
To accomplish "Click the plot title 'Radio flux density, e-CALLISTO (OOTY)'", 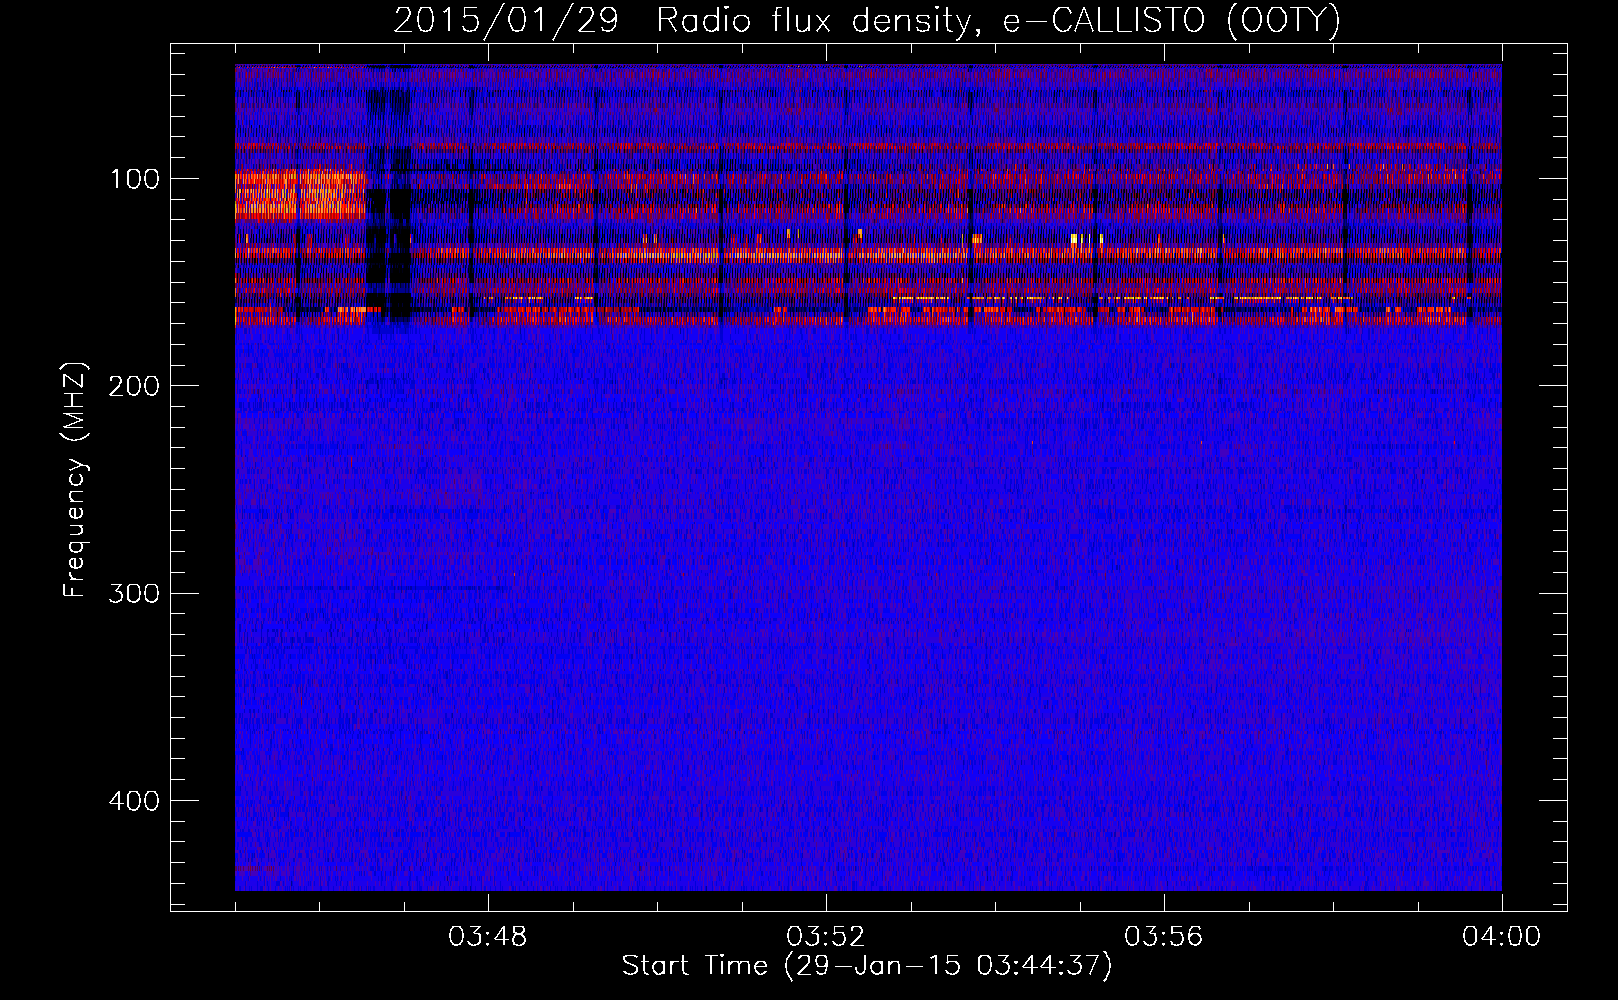I will click(x=997, y=21).
